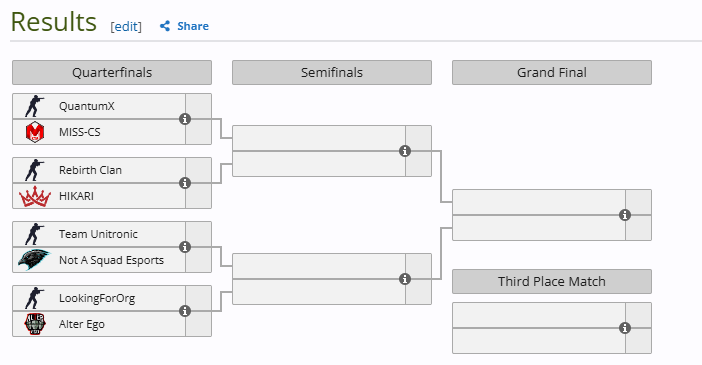This screenshot has width=702, height=365.
Task: Click the HIKARI red crown logo
Action: click(35, 196)
